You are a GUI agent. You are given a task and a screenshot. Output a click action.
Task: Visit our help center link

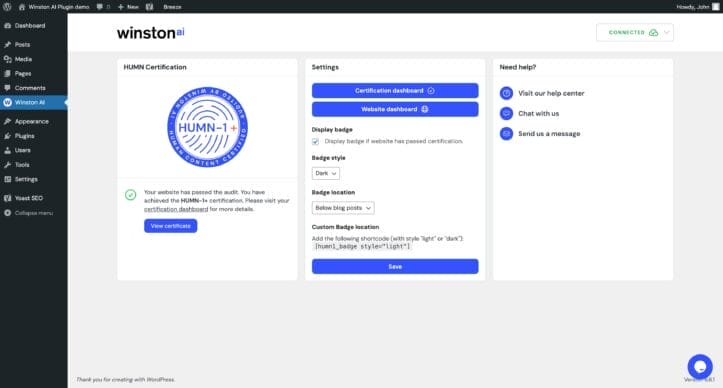(551, 93)
